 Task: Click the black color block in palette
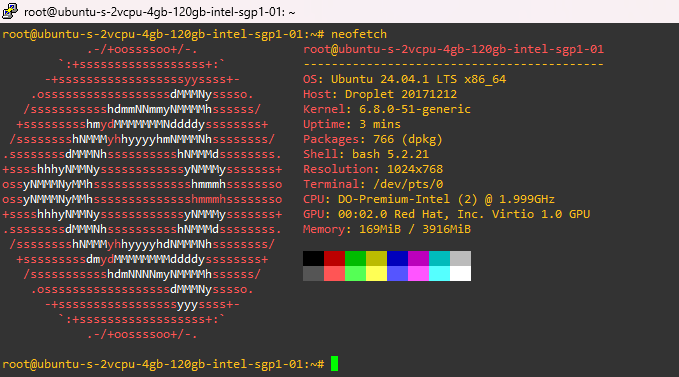(x=314, y=258)
